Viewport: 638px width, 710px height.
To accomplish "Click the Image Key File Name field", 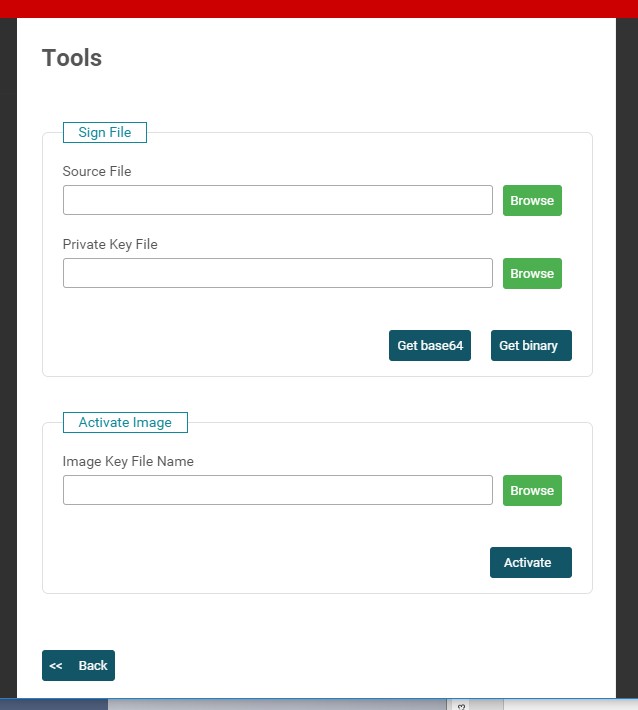I will [x=277, y=490].
